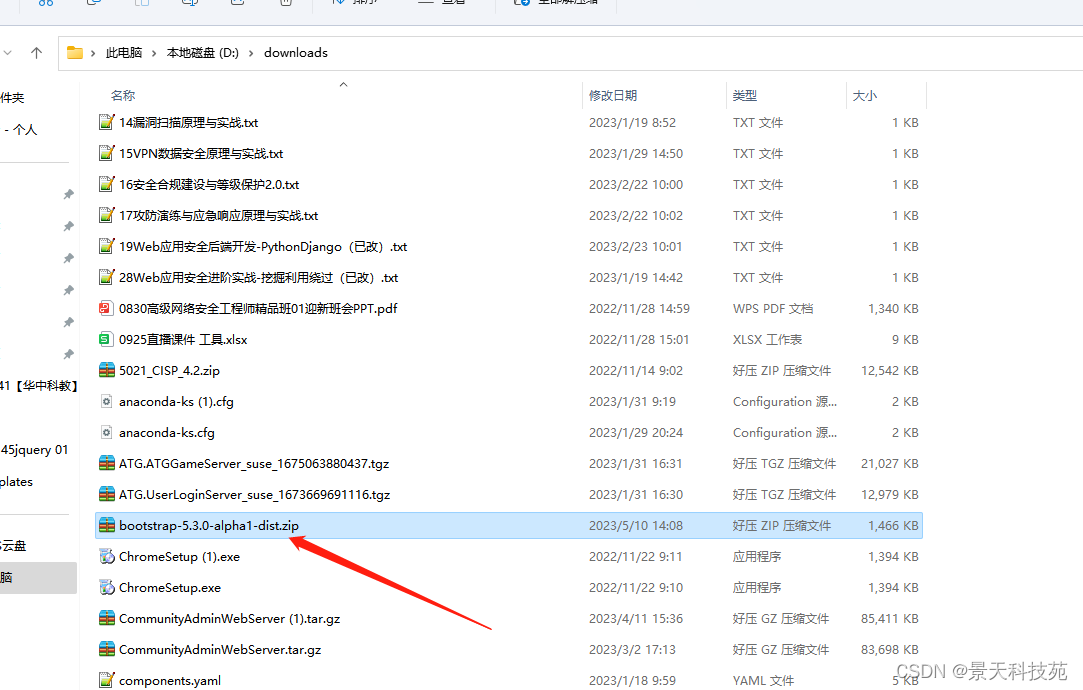Image resolution: width=1083 pixels, height=690 pixels.
Task: Select the archive icon of ATG.UserLoginServer_suse tgz
Action: point(106,495)
